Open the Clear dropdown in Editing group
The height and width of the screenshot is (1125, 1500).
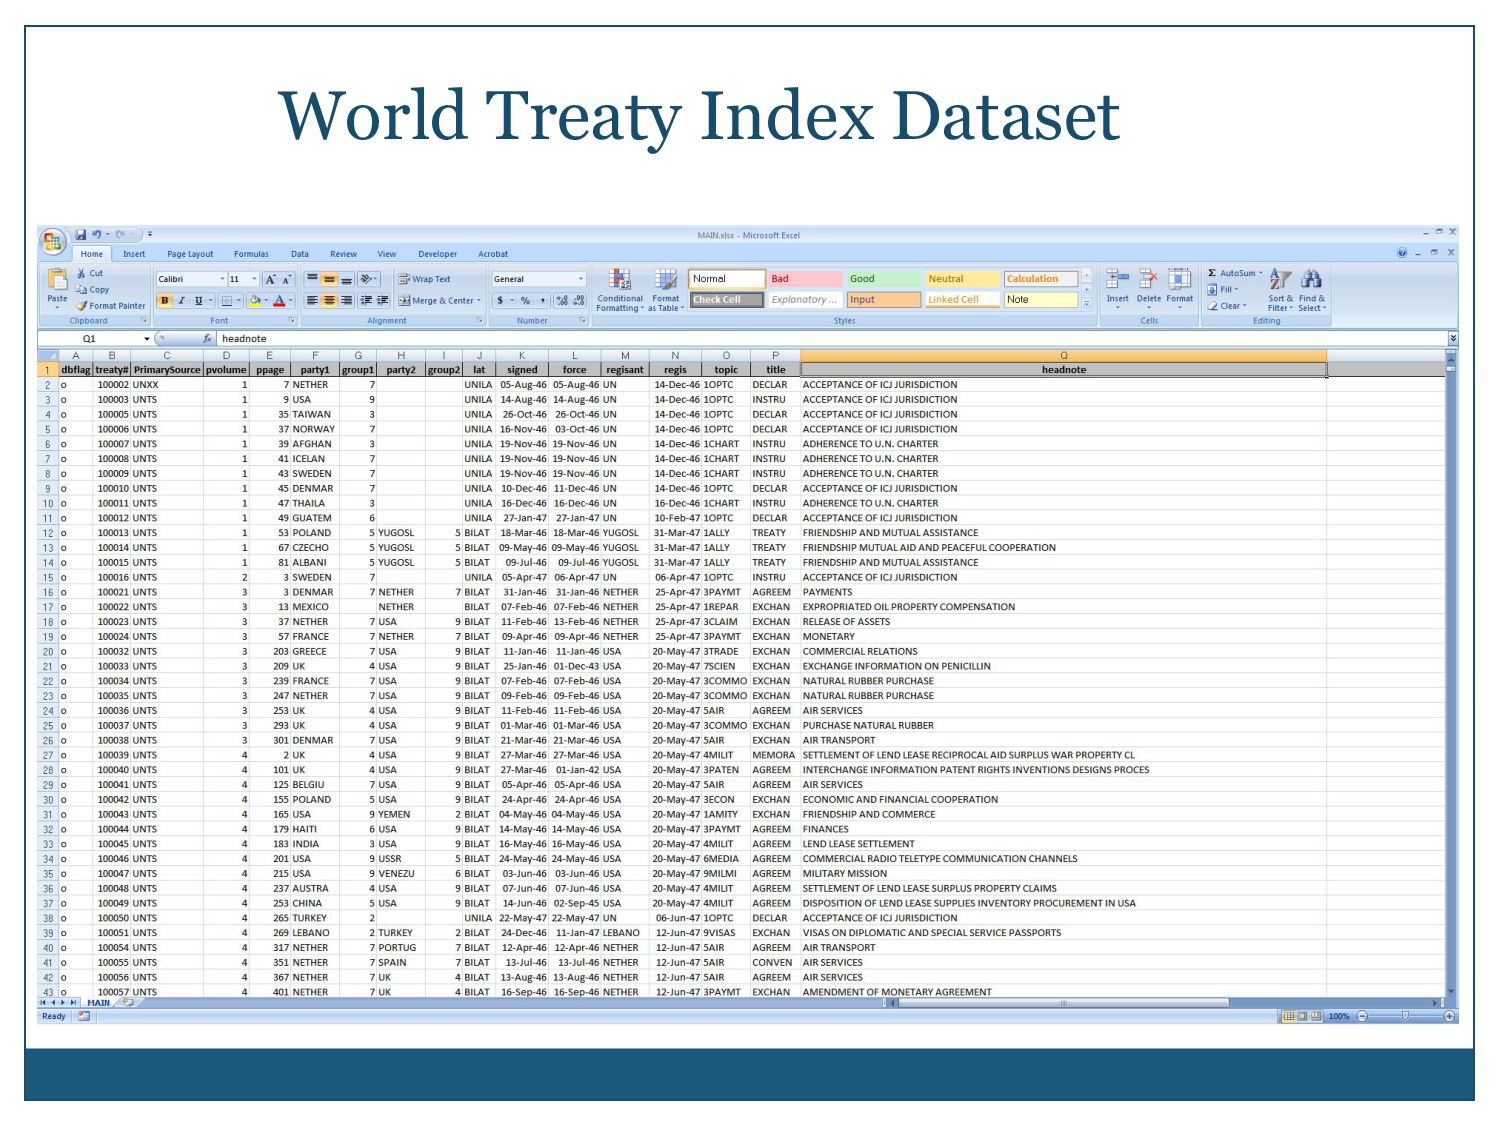(1227, 306)
